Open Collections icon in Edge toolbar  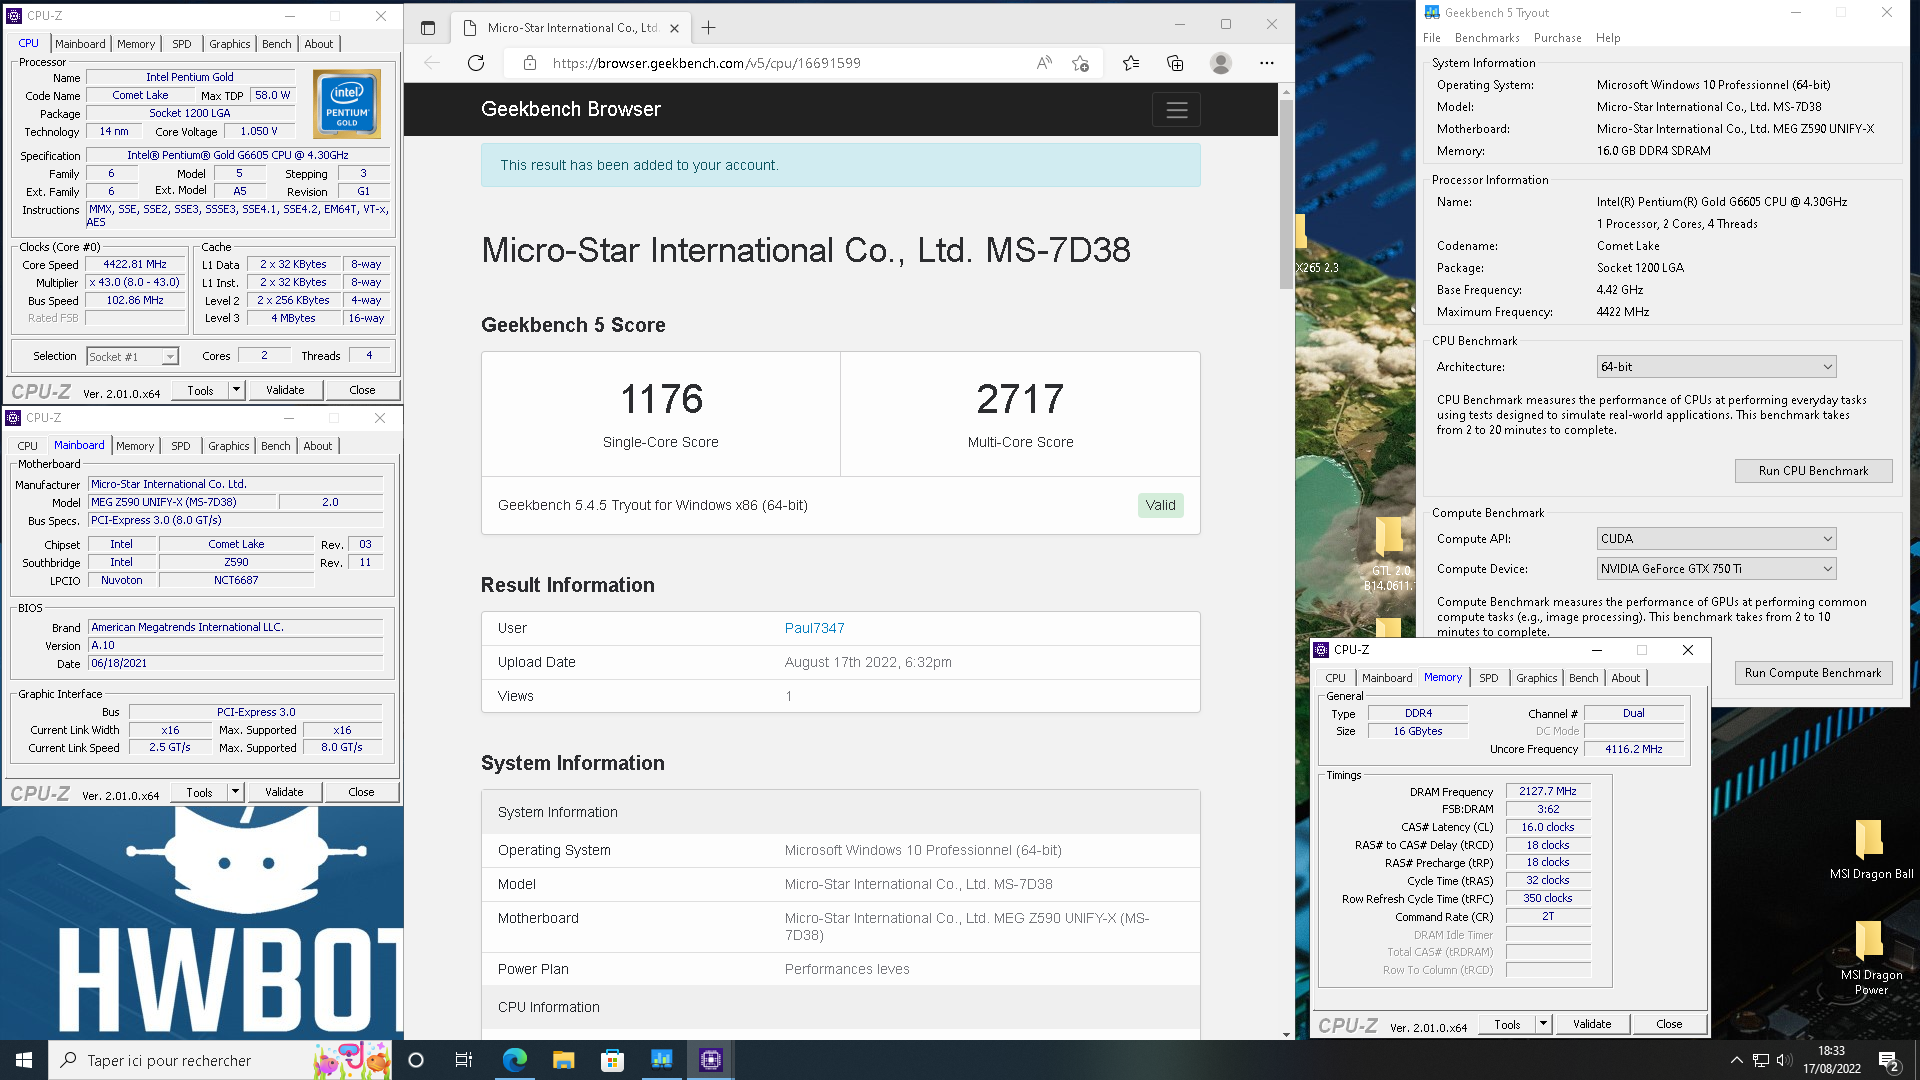point(1175,63)
